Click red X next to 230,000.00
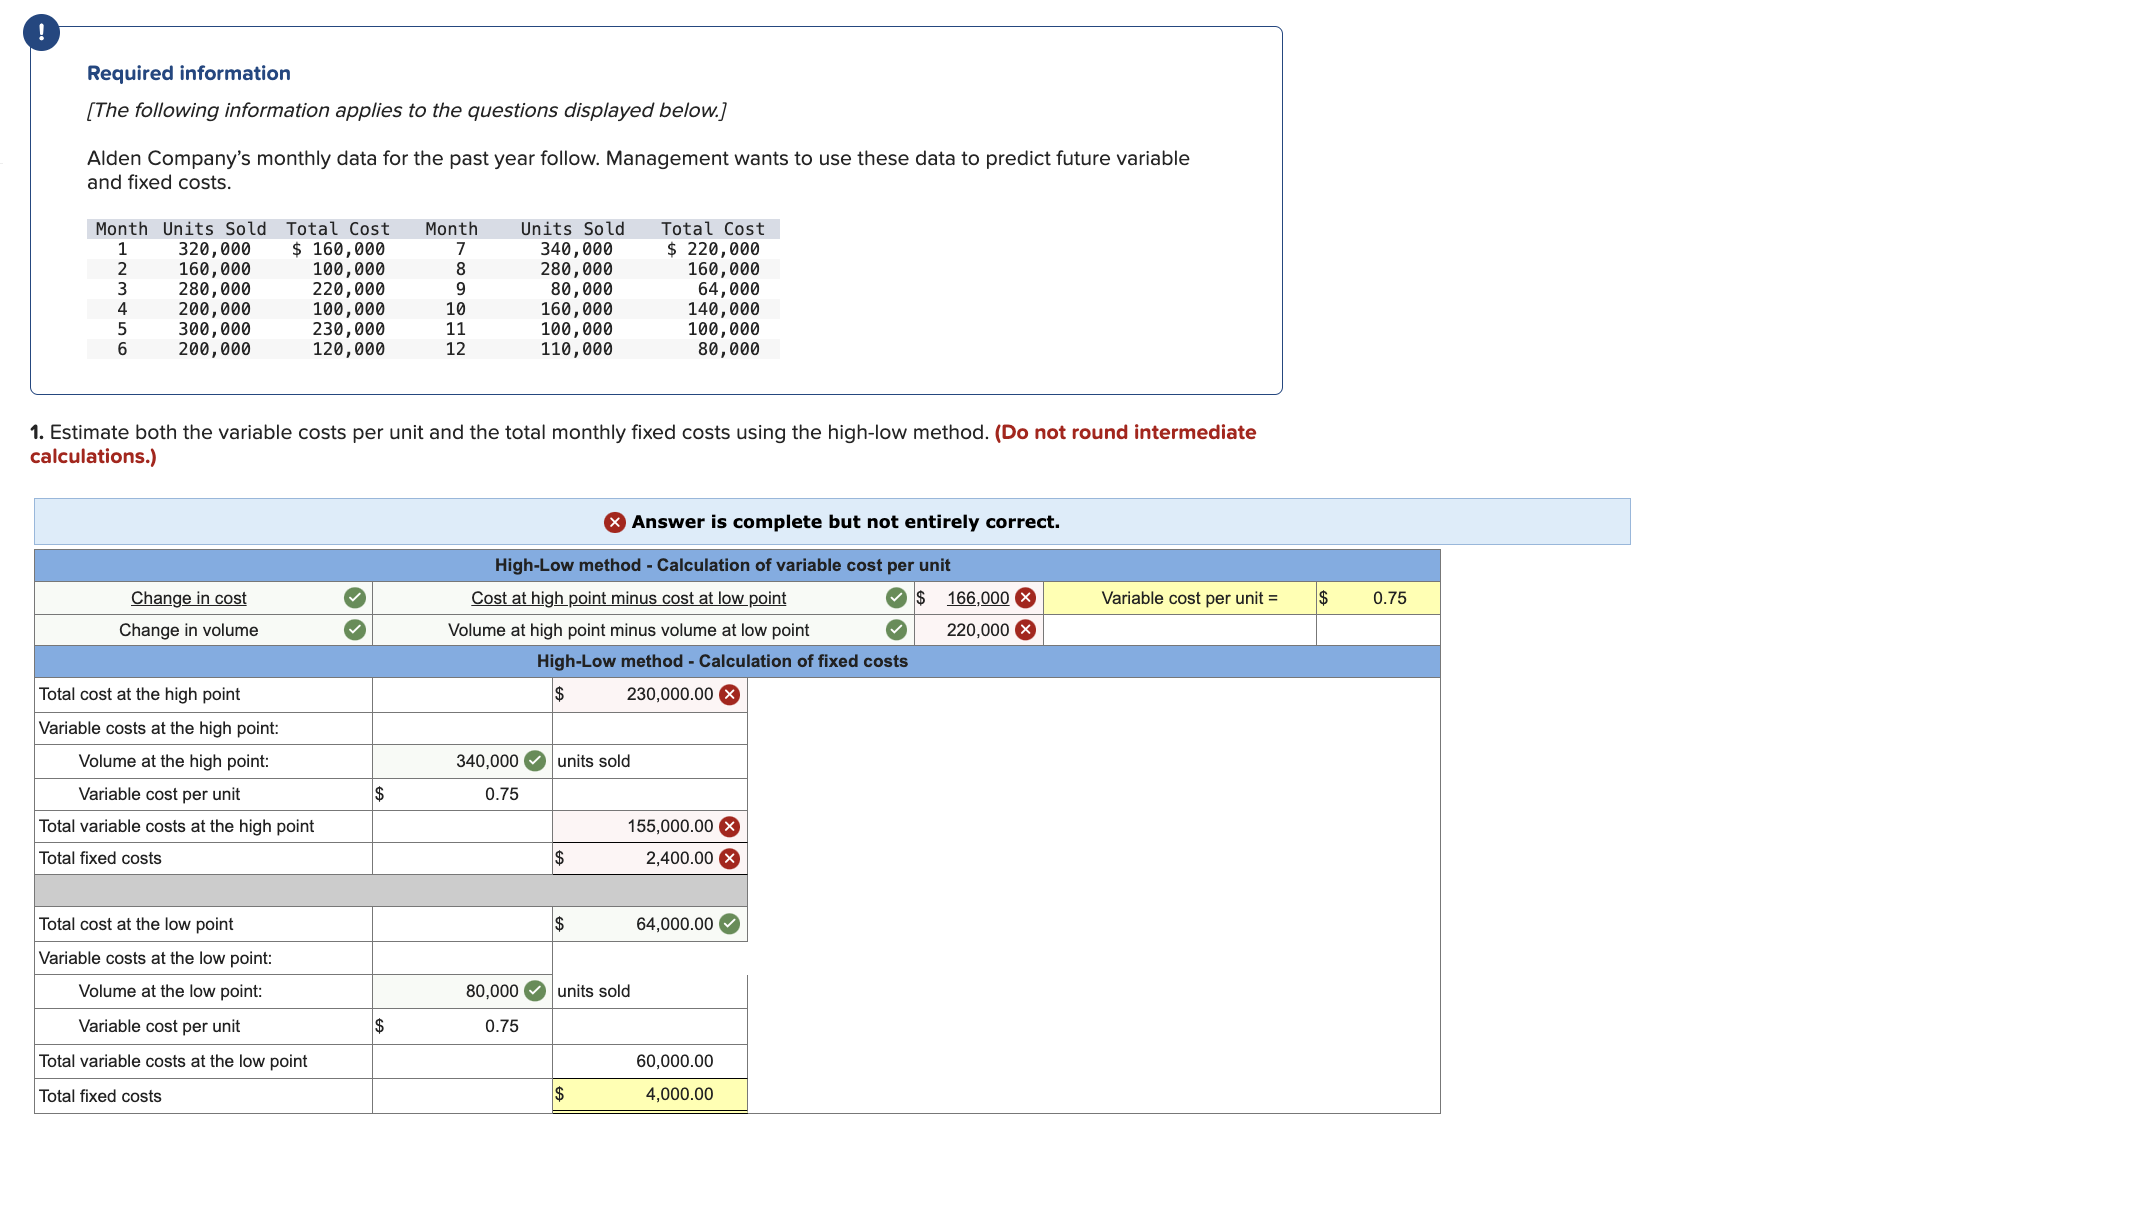Viewport: 2150px width, 1206px height. point(730,695)
